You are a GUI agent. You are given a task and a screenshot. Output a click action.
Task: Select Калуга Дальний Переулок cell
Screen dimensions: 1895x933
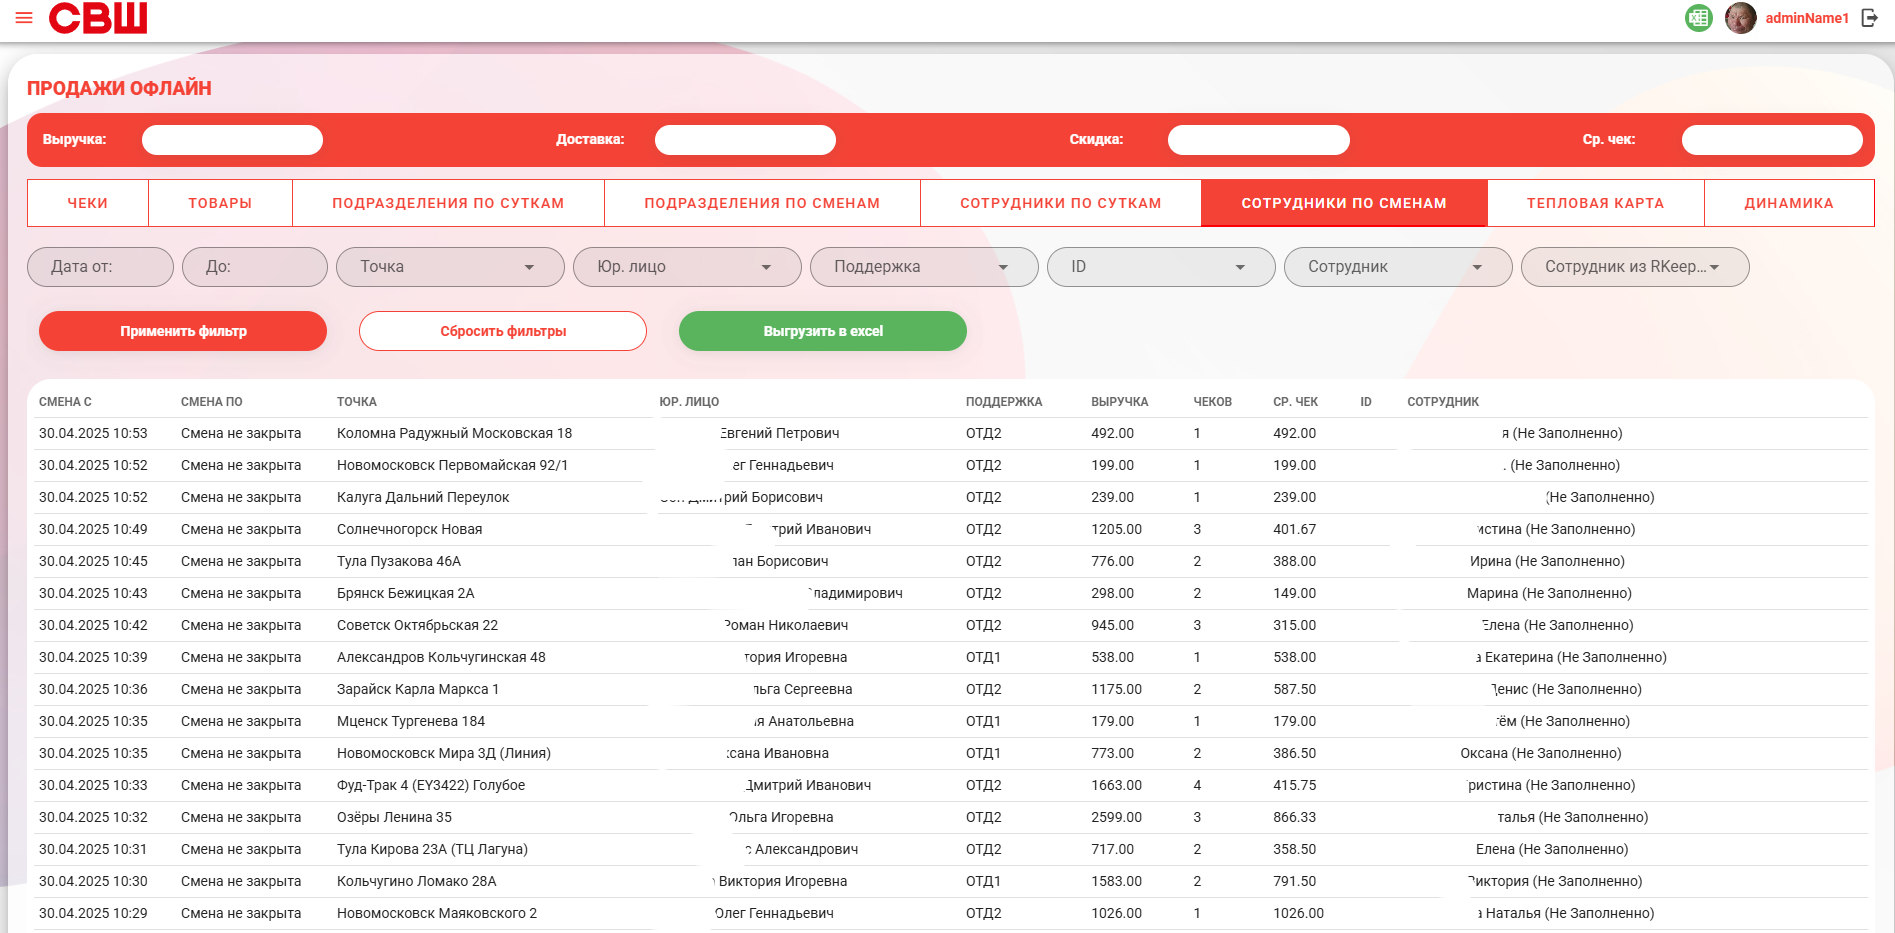click(x=423, y=497)
